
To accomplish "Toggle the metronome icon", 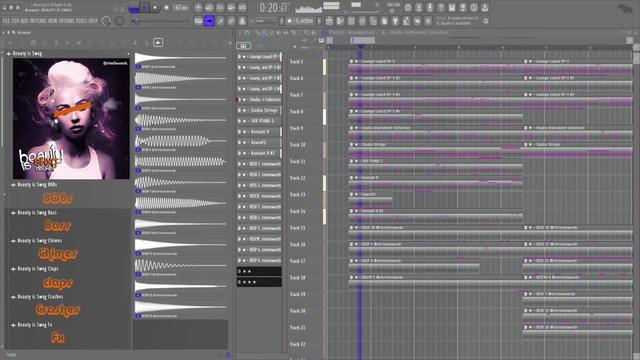I will click(x=198, y=7).
